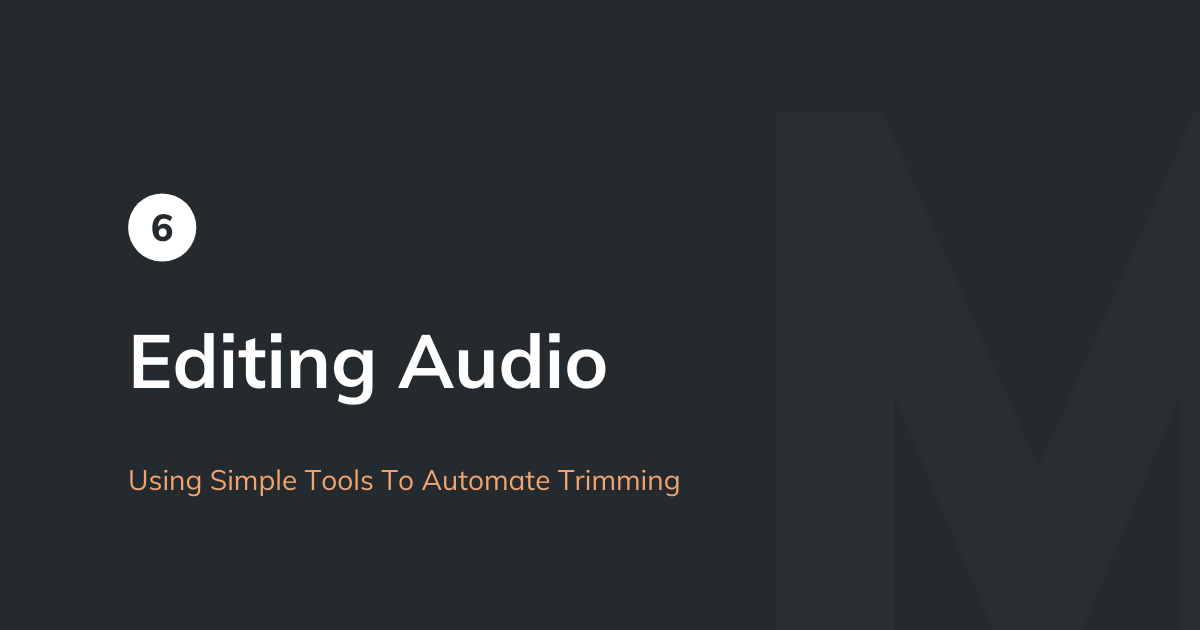Click the capital "A" in Audio

point(427,361)
